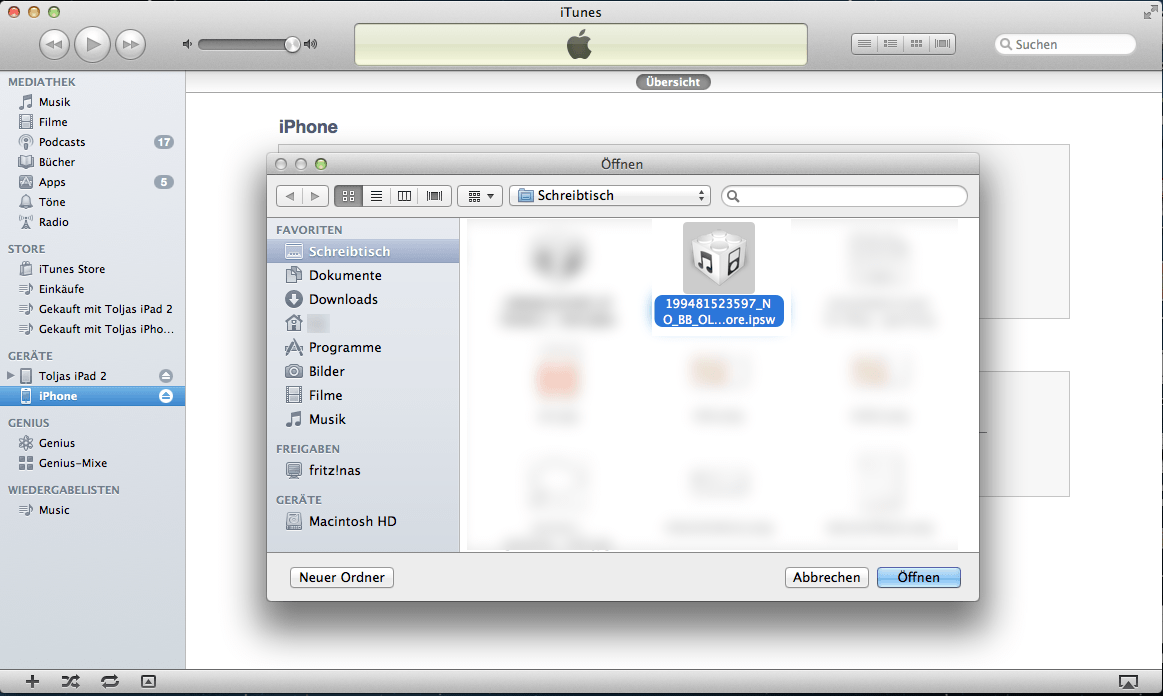Click the shuffle icon at the bottom

click(70, 681)
